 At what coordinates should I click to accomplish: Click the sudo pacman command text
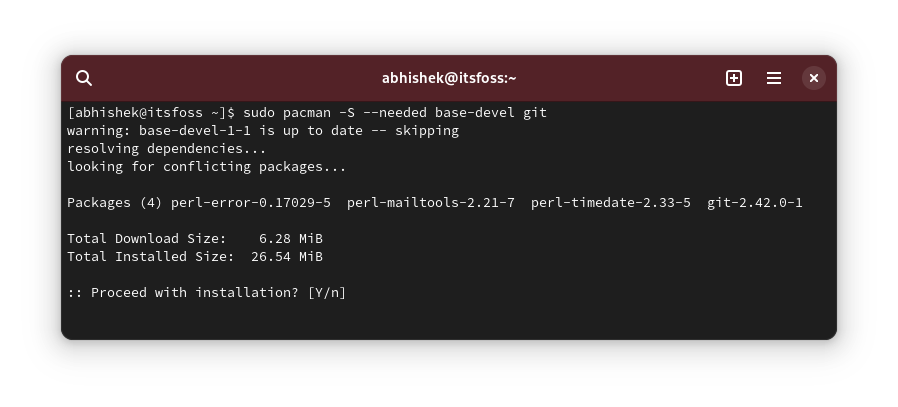(x=395, y=113)
